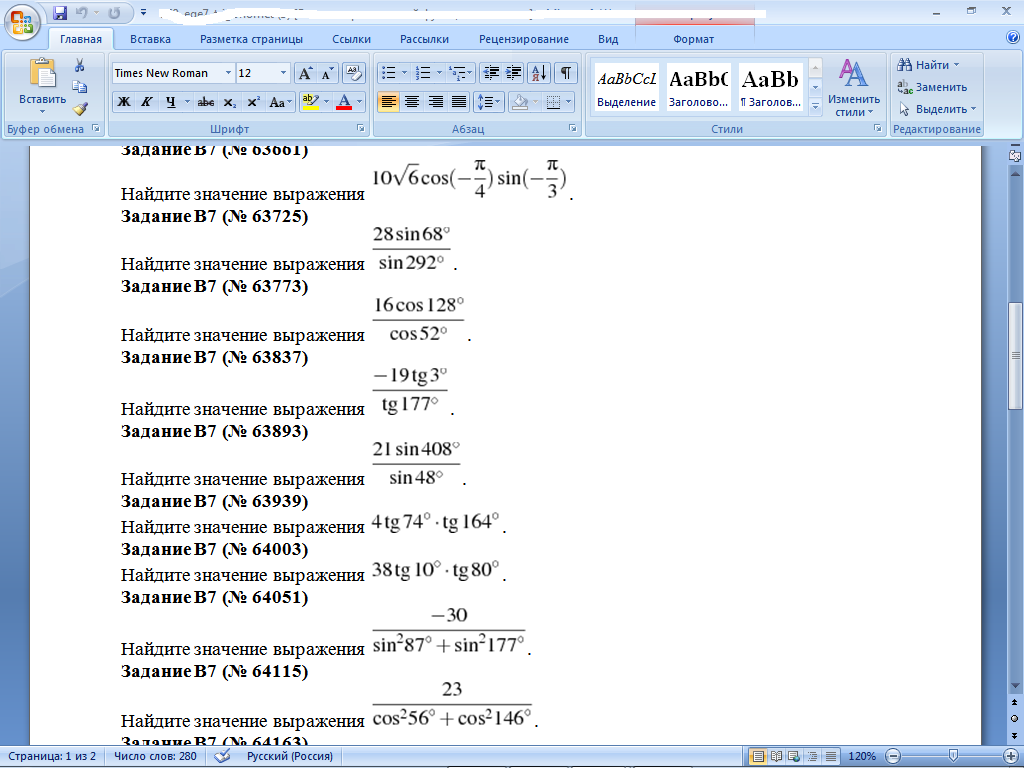Toggle bold formatting with the Ж button
This screenshot has height=768, width=1024.
(124, 102)
